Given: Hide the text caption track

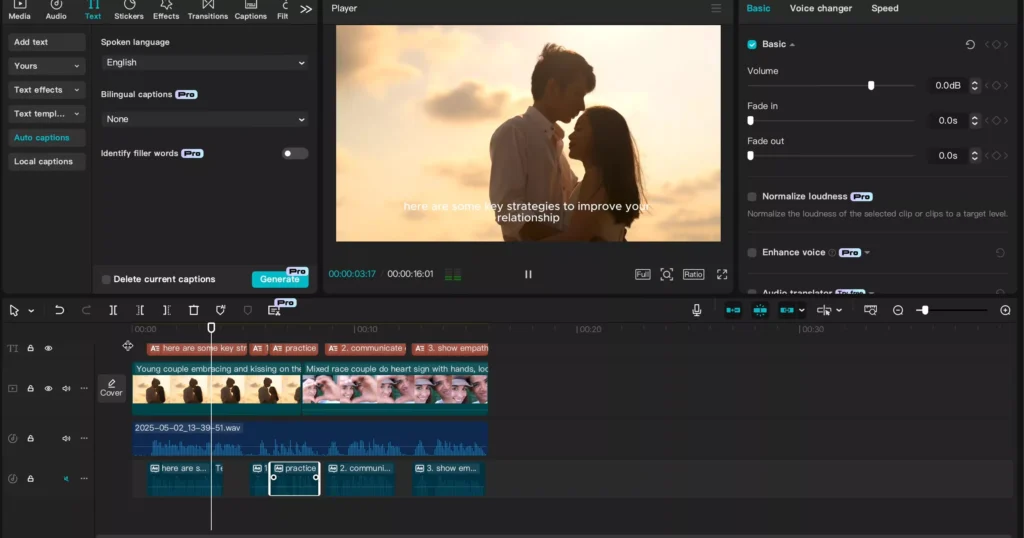Looking at the screenshot, I should (x=48, y=349).
